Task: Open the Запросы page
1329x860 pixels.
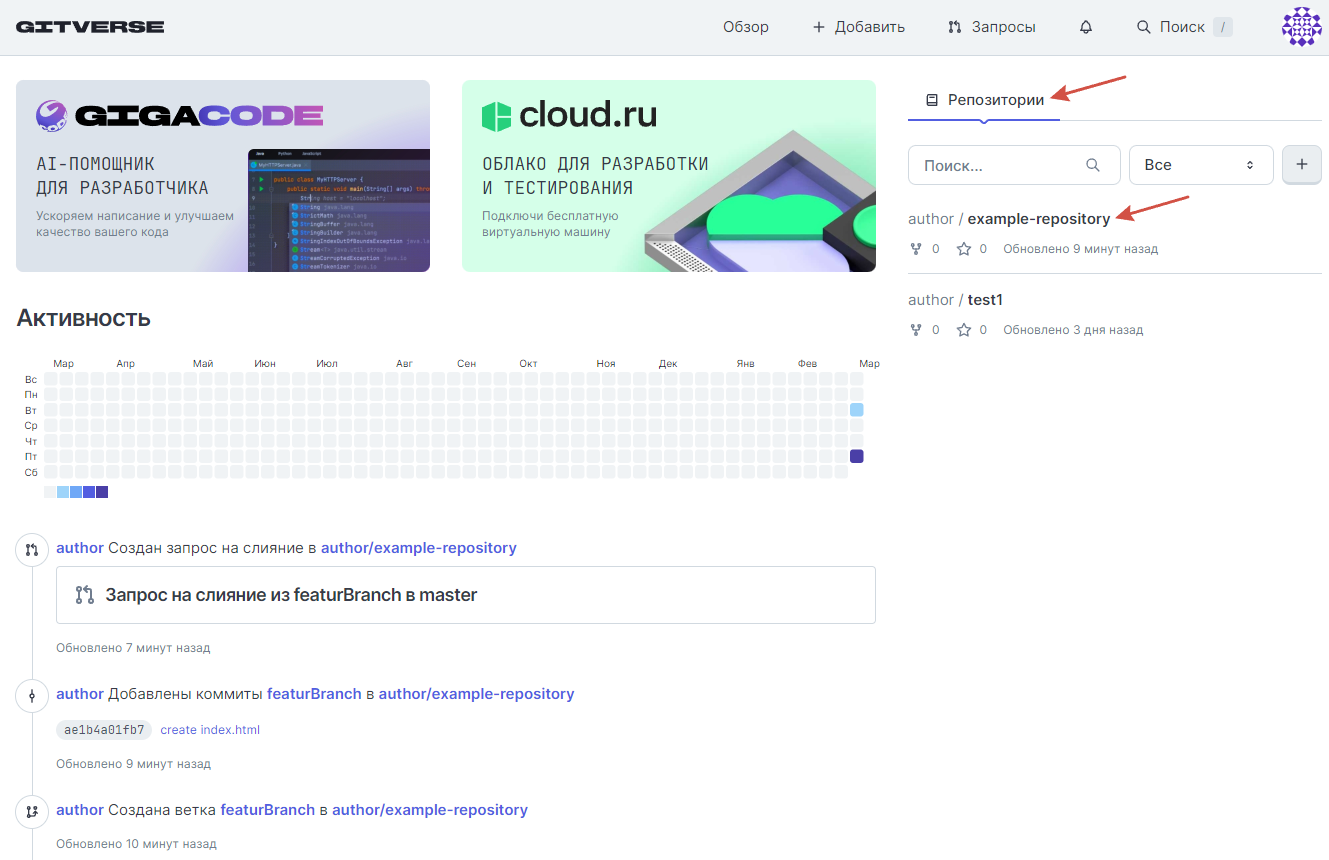Action: click(x=992, y=27)
